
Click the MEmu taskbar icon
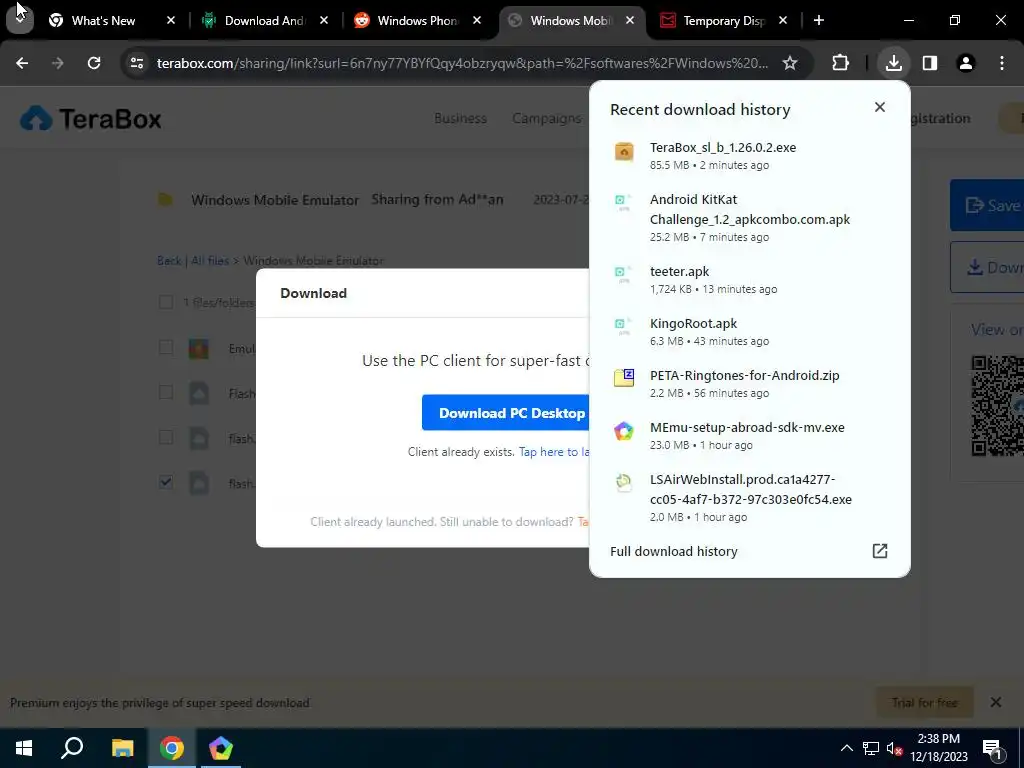221,748
